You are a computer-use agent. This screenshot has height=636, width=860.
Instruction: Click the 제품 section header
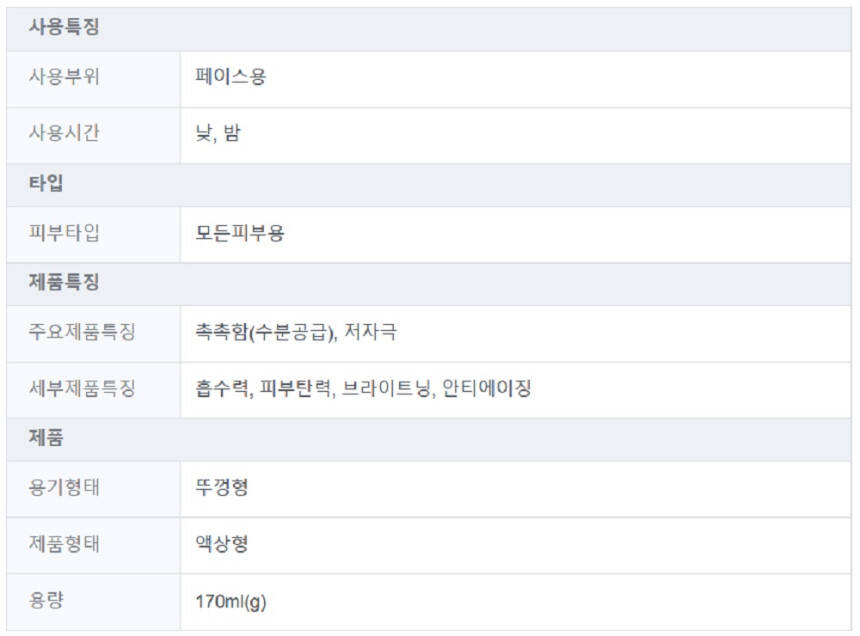[47, 438]
